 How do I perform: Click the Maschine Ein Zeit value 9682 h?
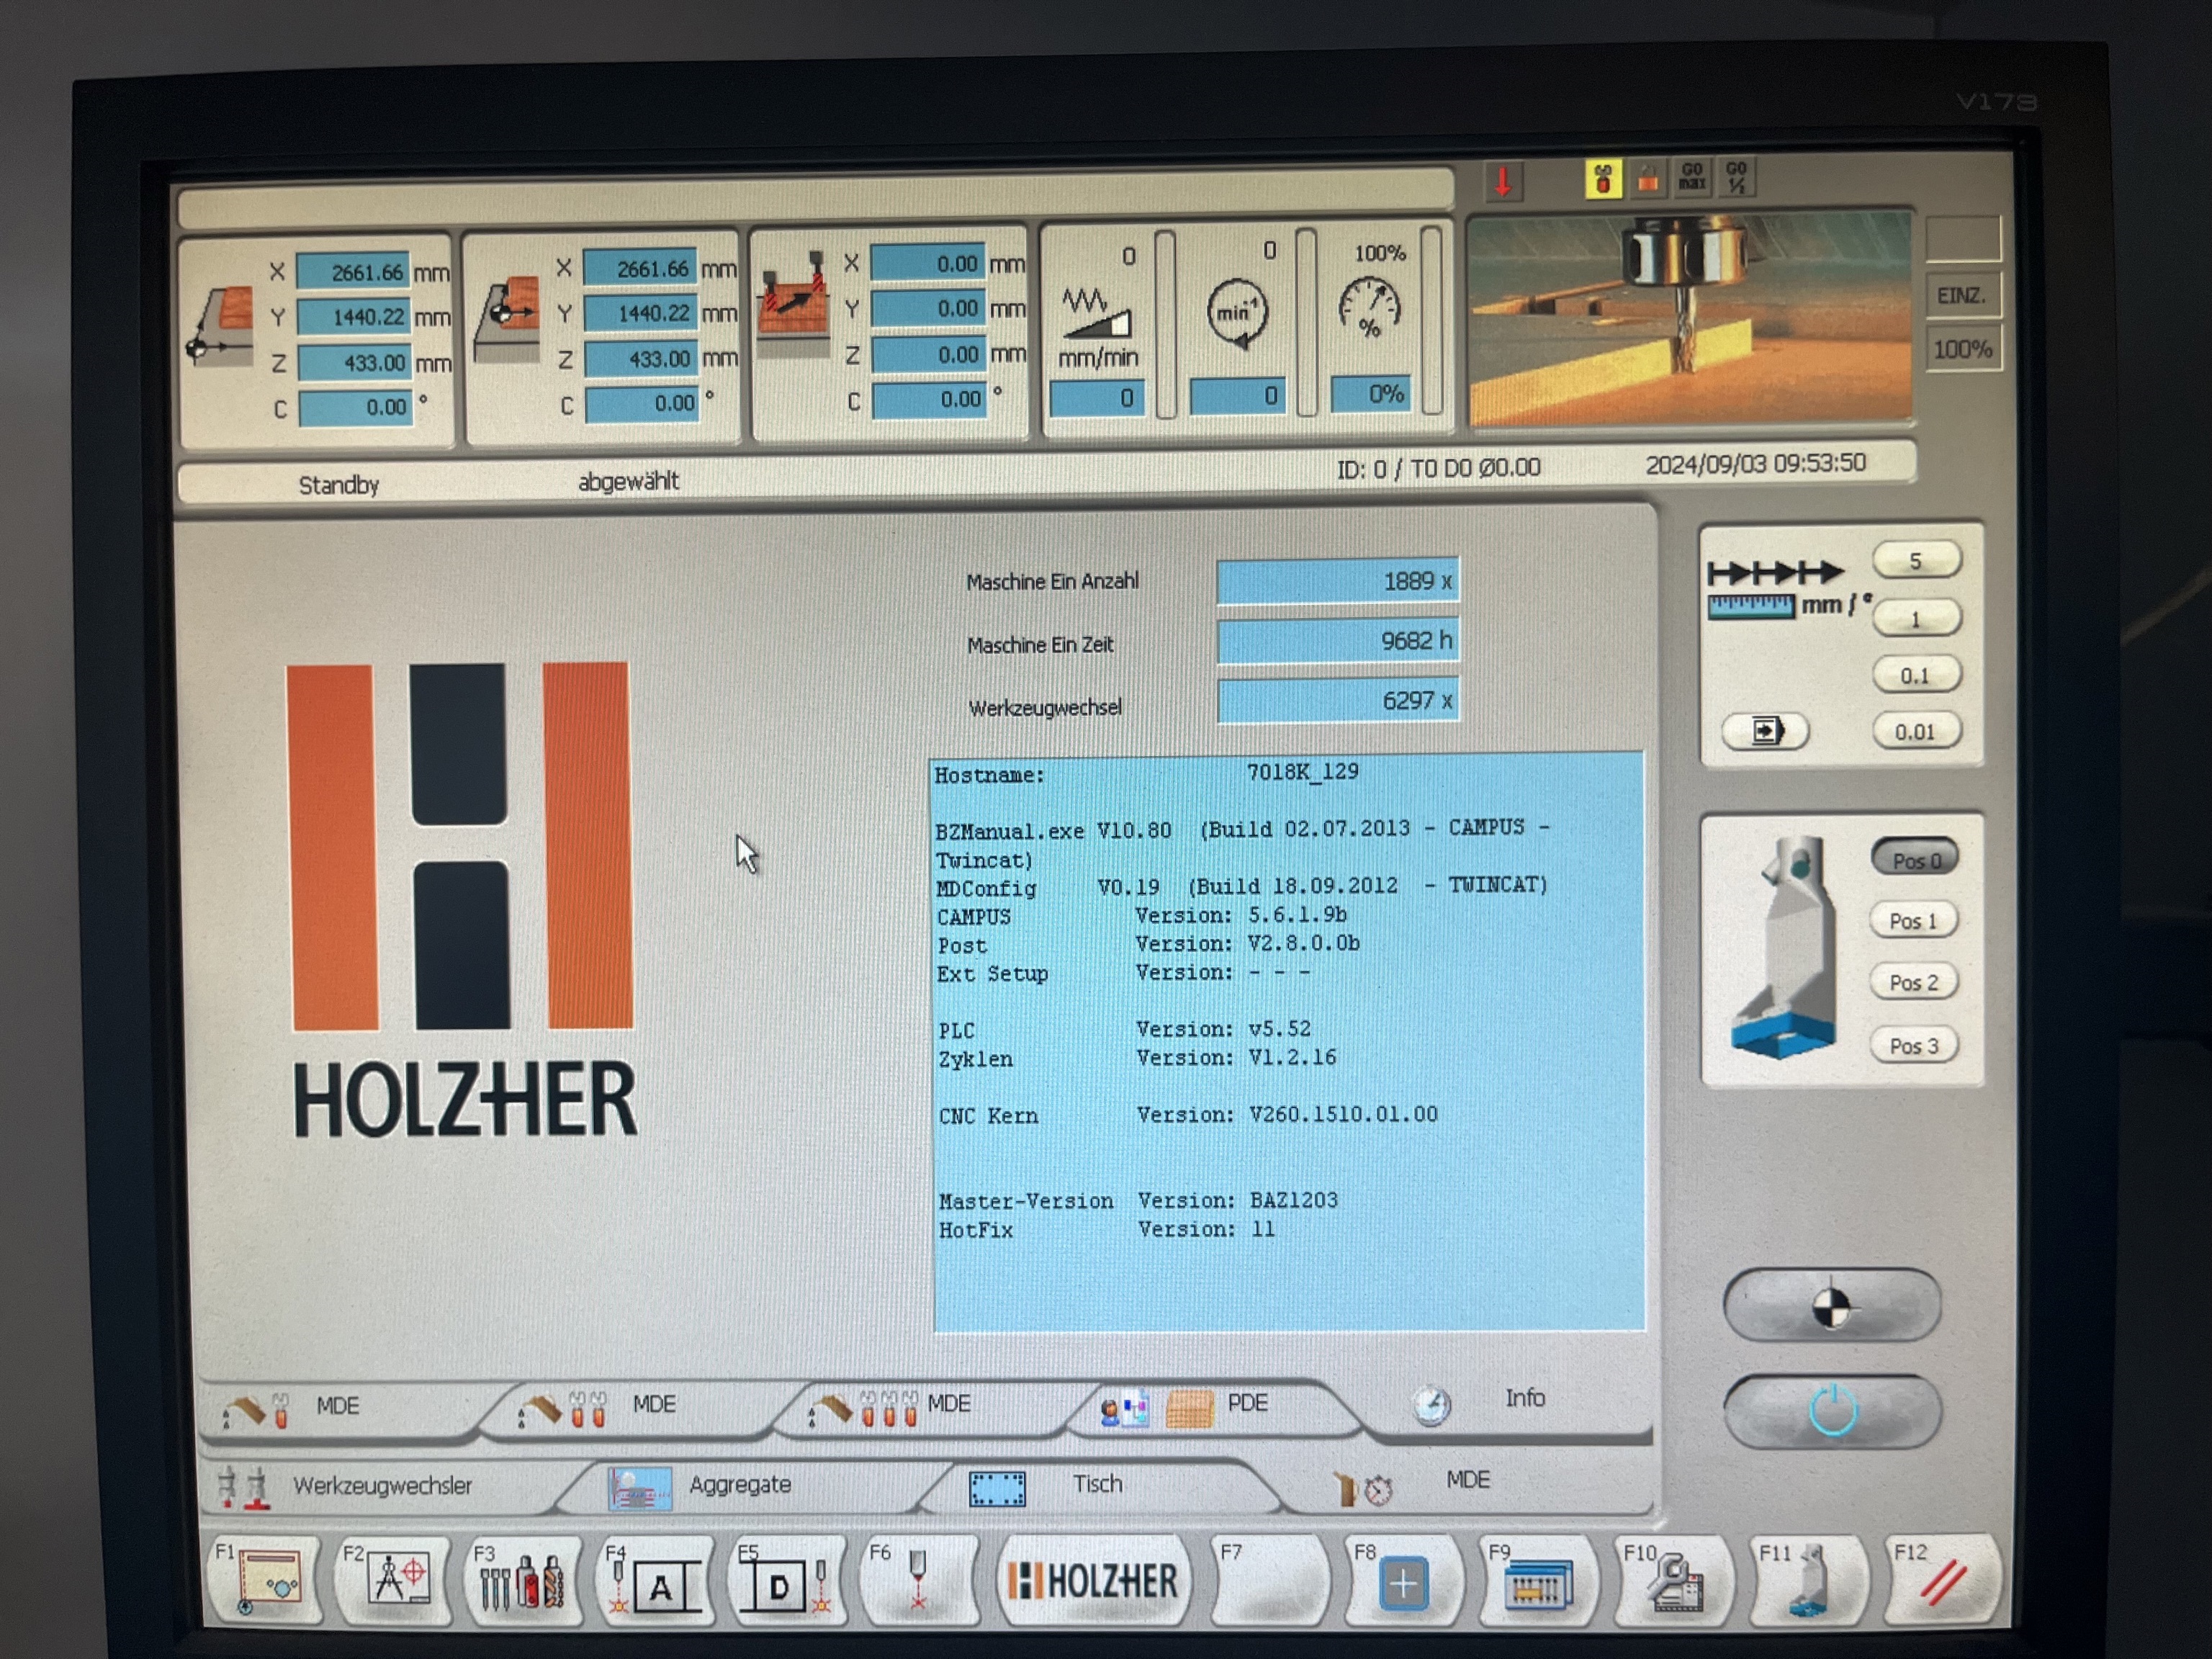(1338, 641)
